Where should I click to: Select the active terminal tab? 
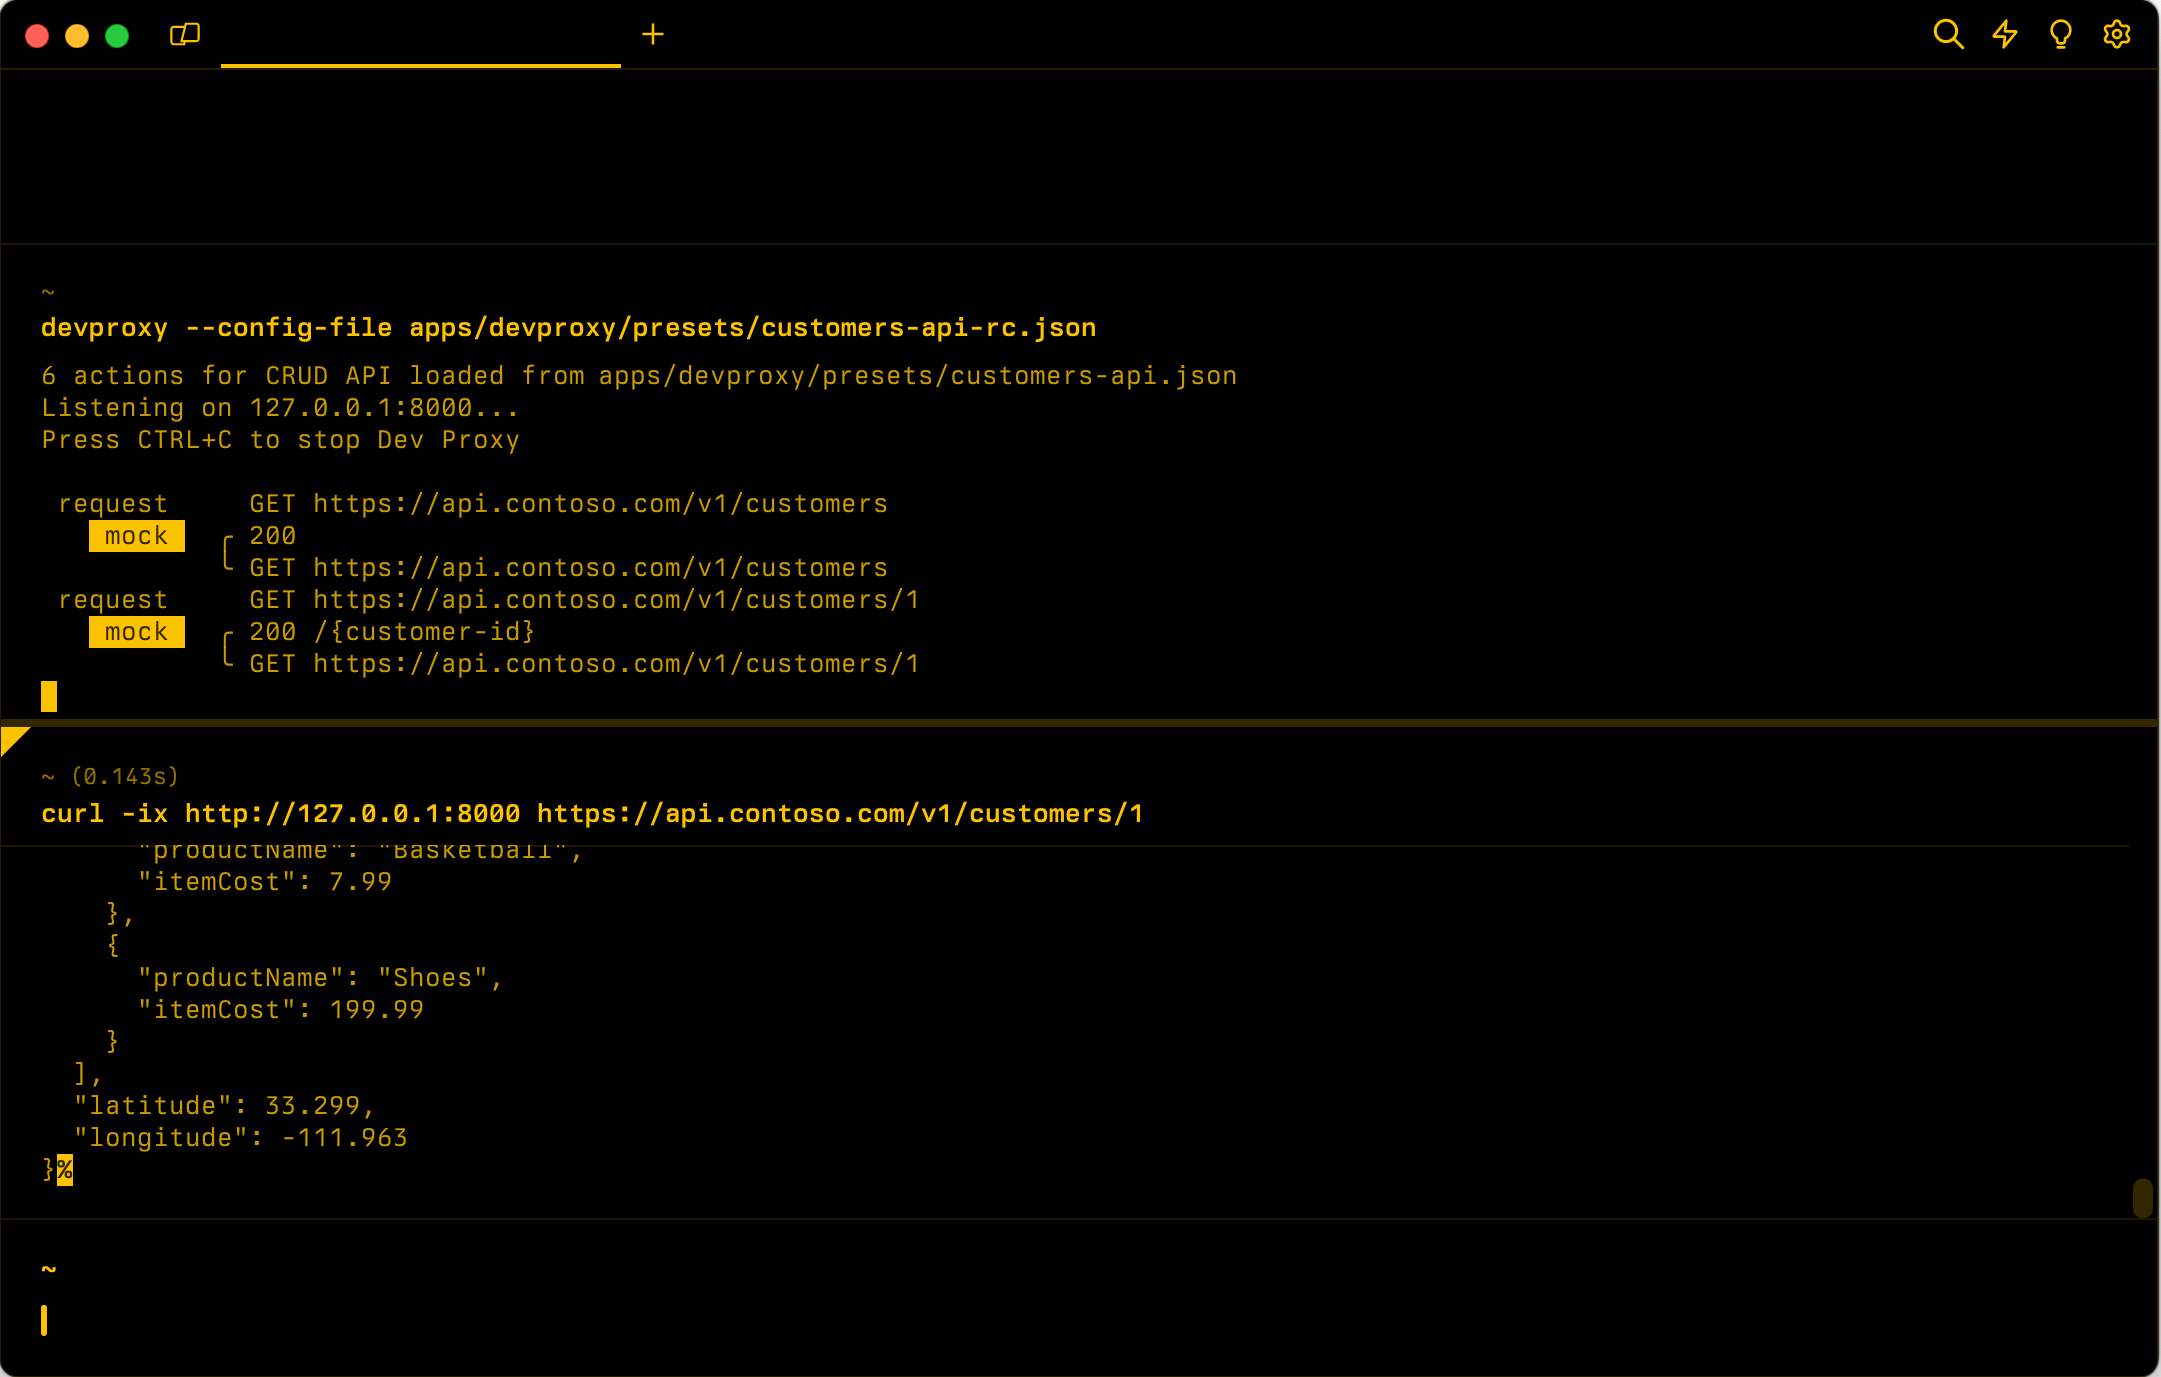tap(420, 34)
